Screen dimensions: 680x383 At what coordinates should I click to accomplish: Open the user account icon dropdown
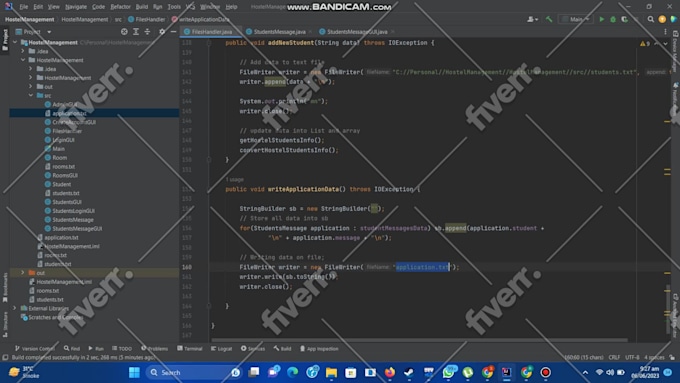[533, 19]
